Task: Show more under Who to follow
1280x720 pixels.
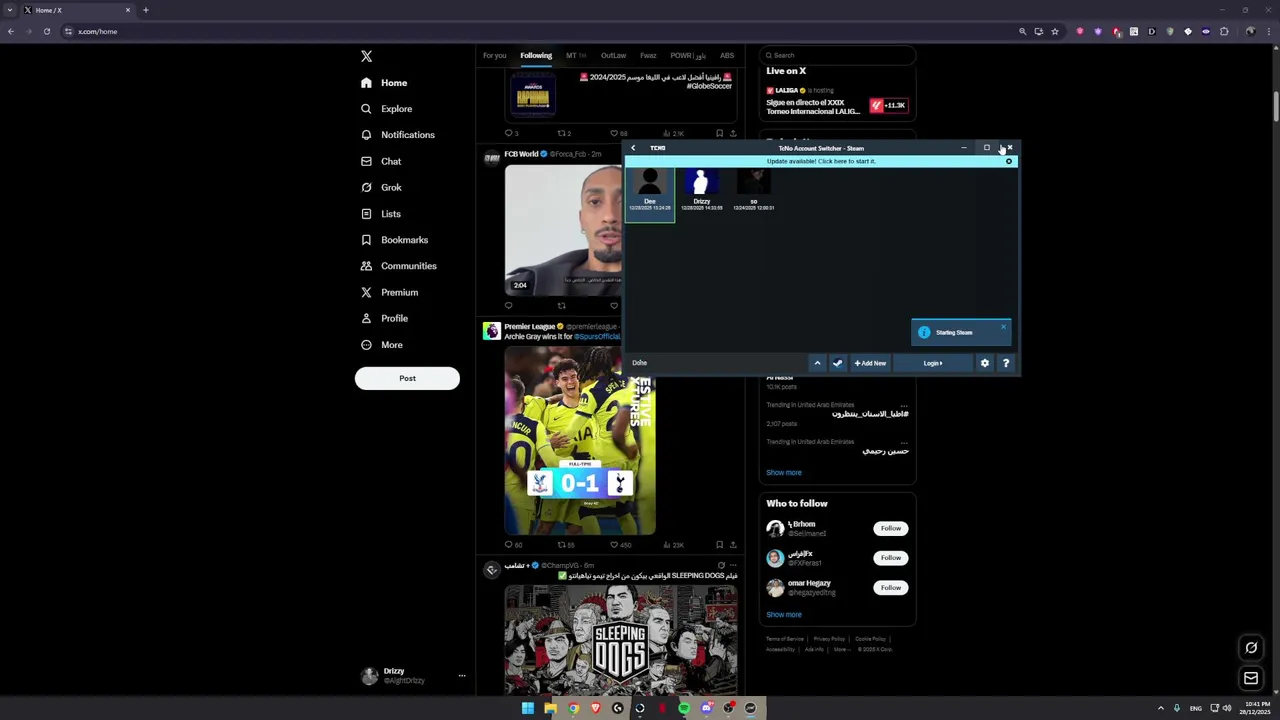Action: click(783, 615)
